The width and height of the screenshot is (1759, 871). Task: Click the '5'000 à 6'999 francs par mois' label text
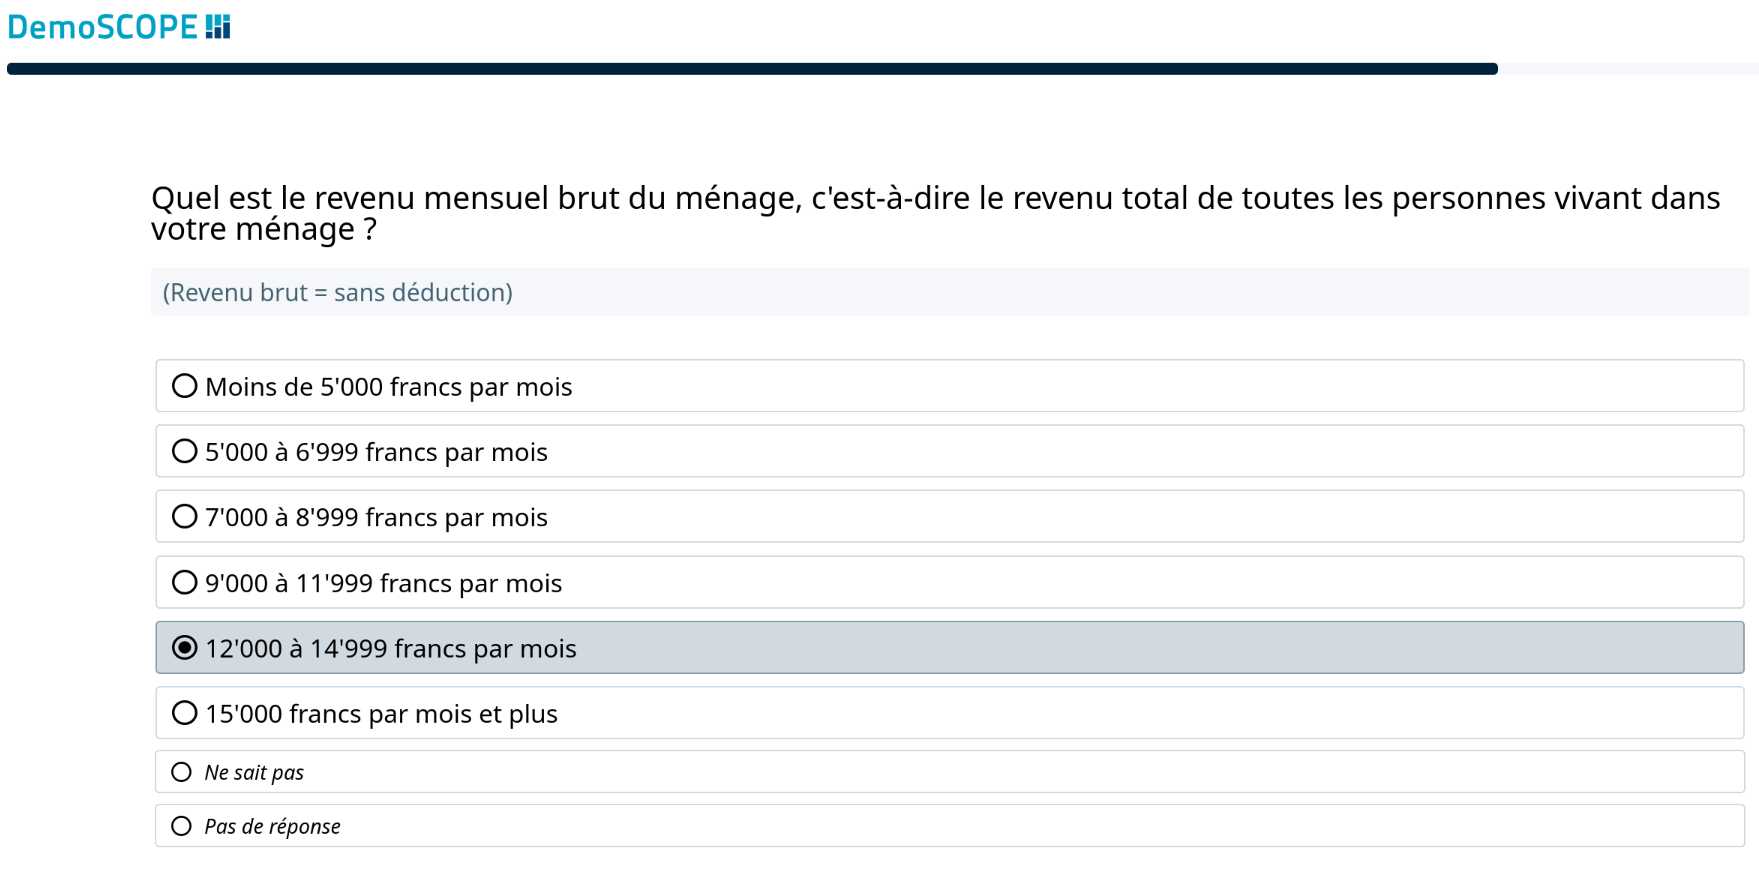coord(376,452)
